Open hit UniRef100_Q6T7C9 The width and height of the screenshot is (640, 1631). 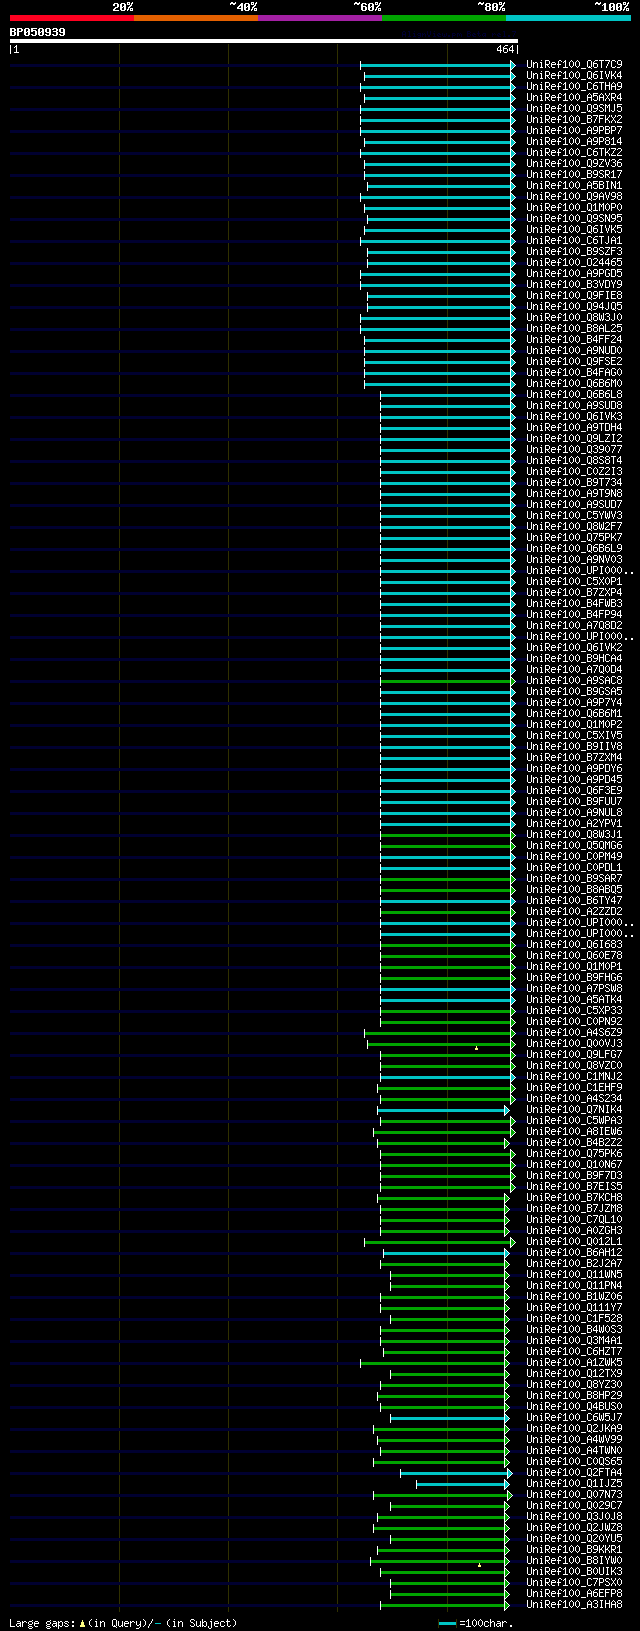(x=574, y=64)
